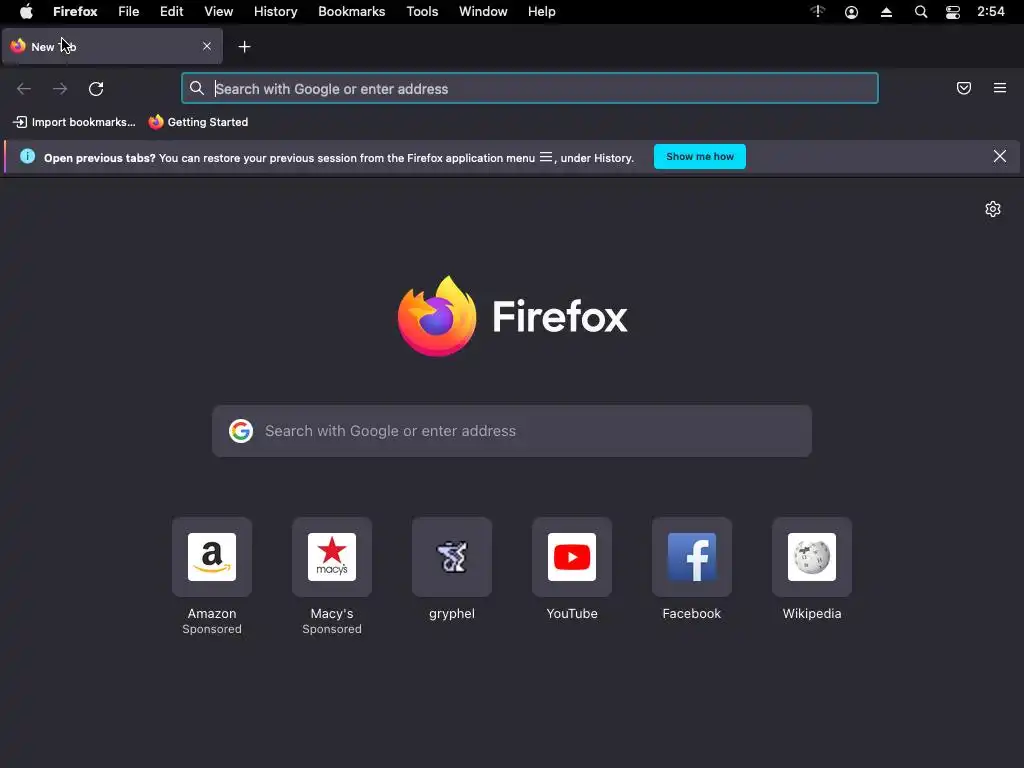Click the Back navigation arrow
Screen dimensions: 1024x768
tap(24, 89)
